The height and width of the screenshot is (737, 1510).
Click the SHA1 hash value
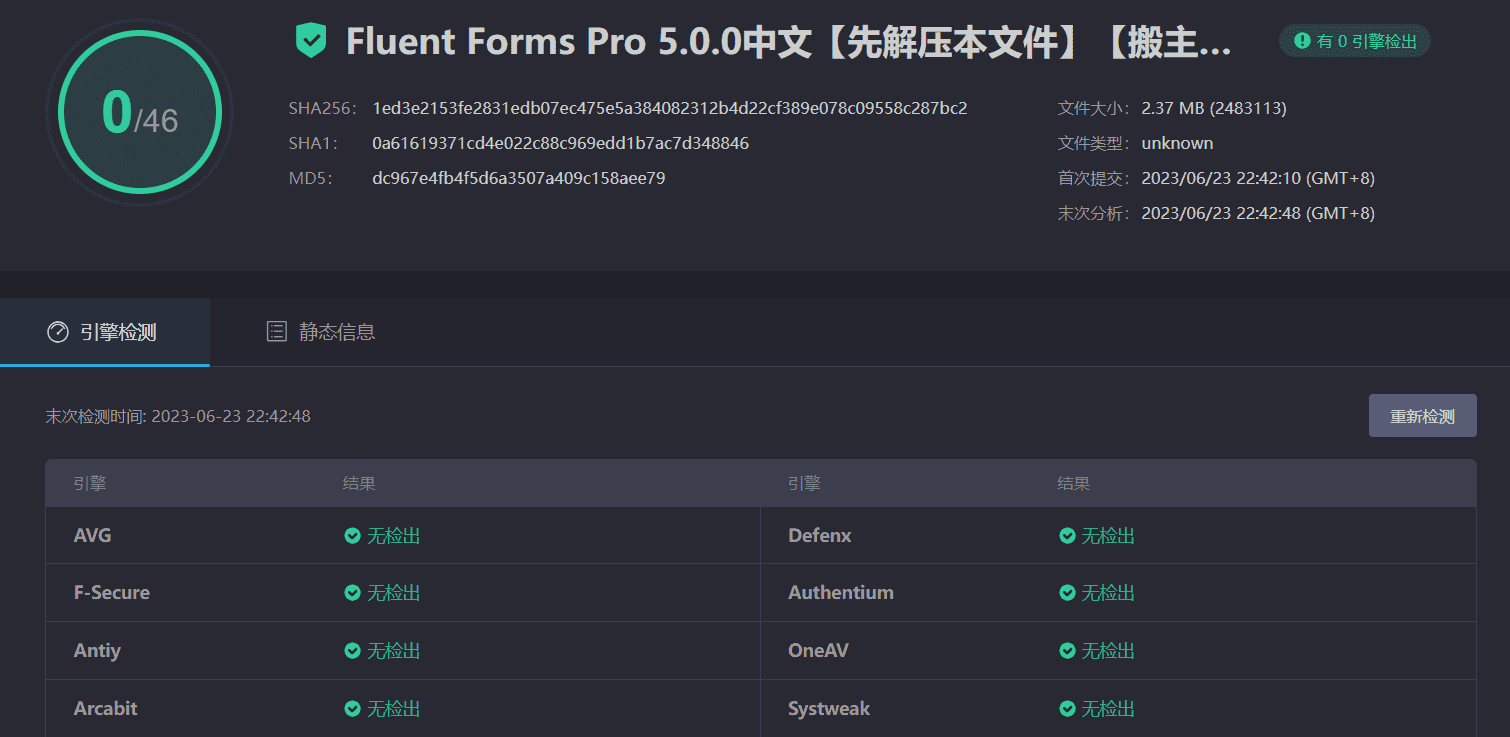click(561, 143)
